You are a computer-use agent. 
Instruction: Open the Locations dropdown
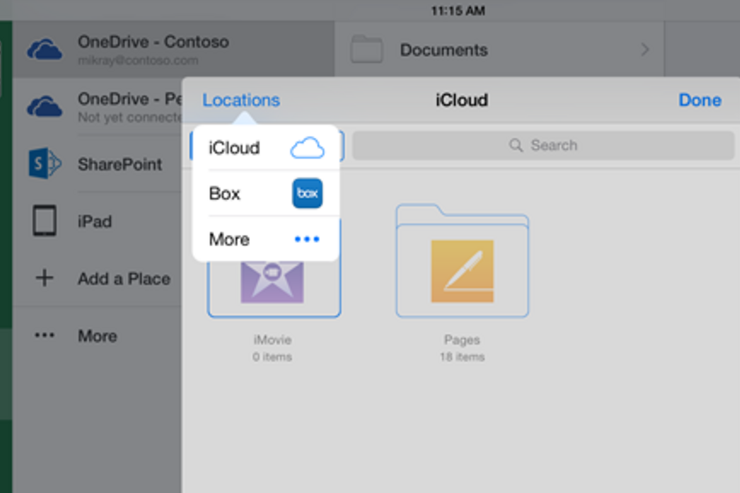241,100
